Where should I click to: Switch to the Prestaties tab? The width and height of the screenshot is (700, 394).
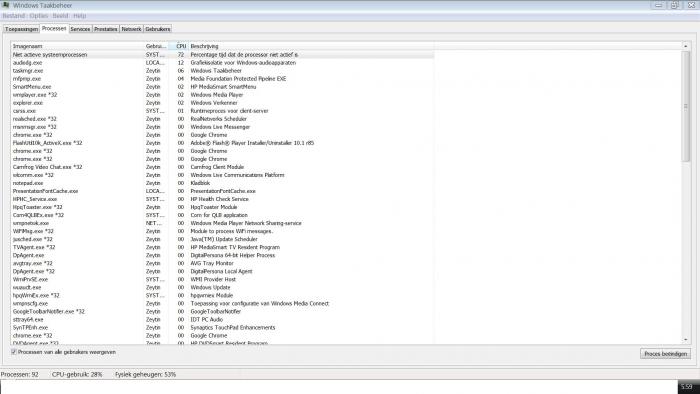pyautogui.click(x=106, y=29)
